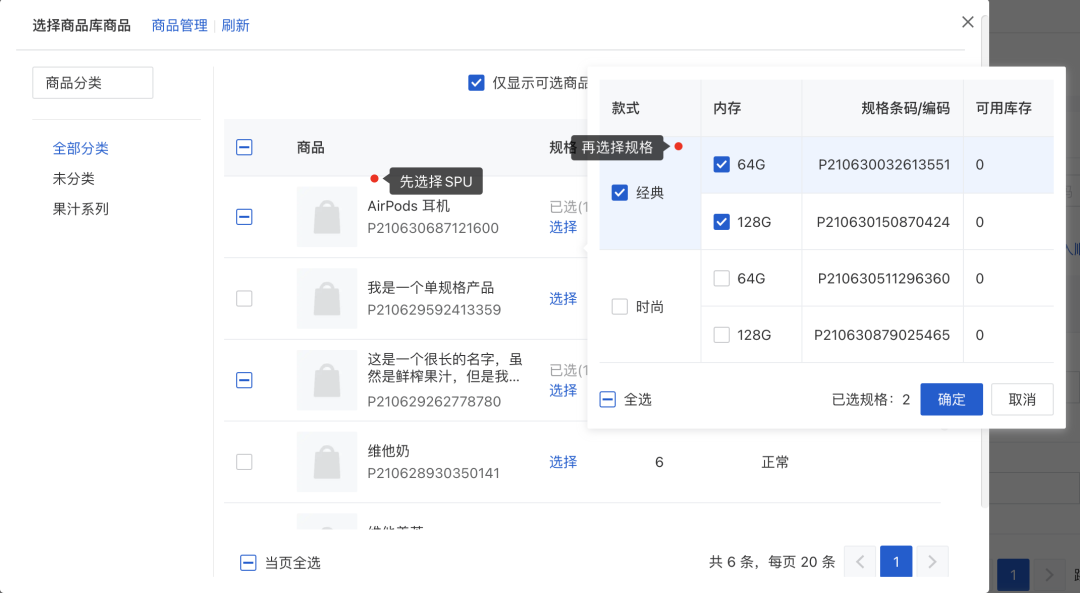Click the 商品分类 category search box

(x=92, y=83)
